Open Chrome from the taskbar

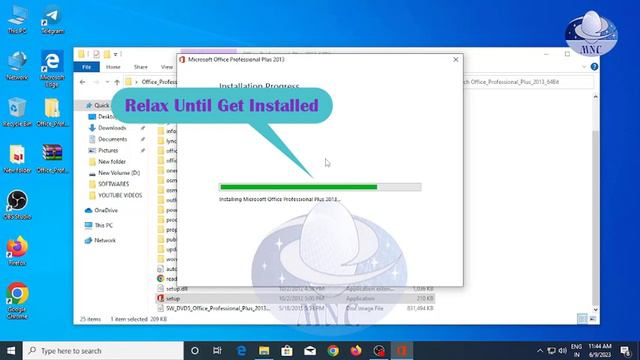tap(333, 351)
